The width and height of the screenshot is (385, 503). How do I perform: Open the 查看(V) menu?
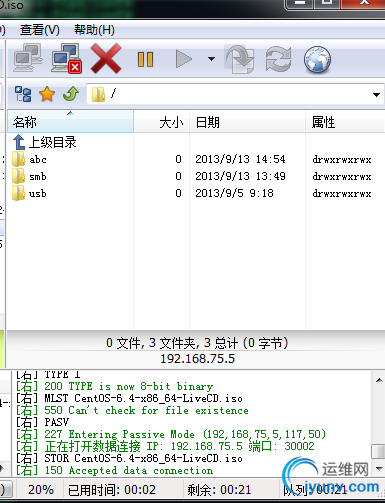pyautogui.click(x=40, y=30)
